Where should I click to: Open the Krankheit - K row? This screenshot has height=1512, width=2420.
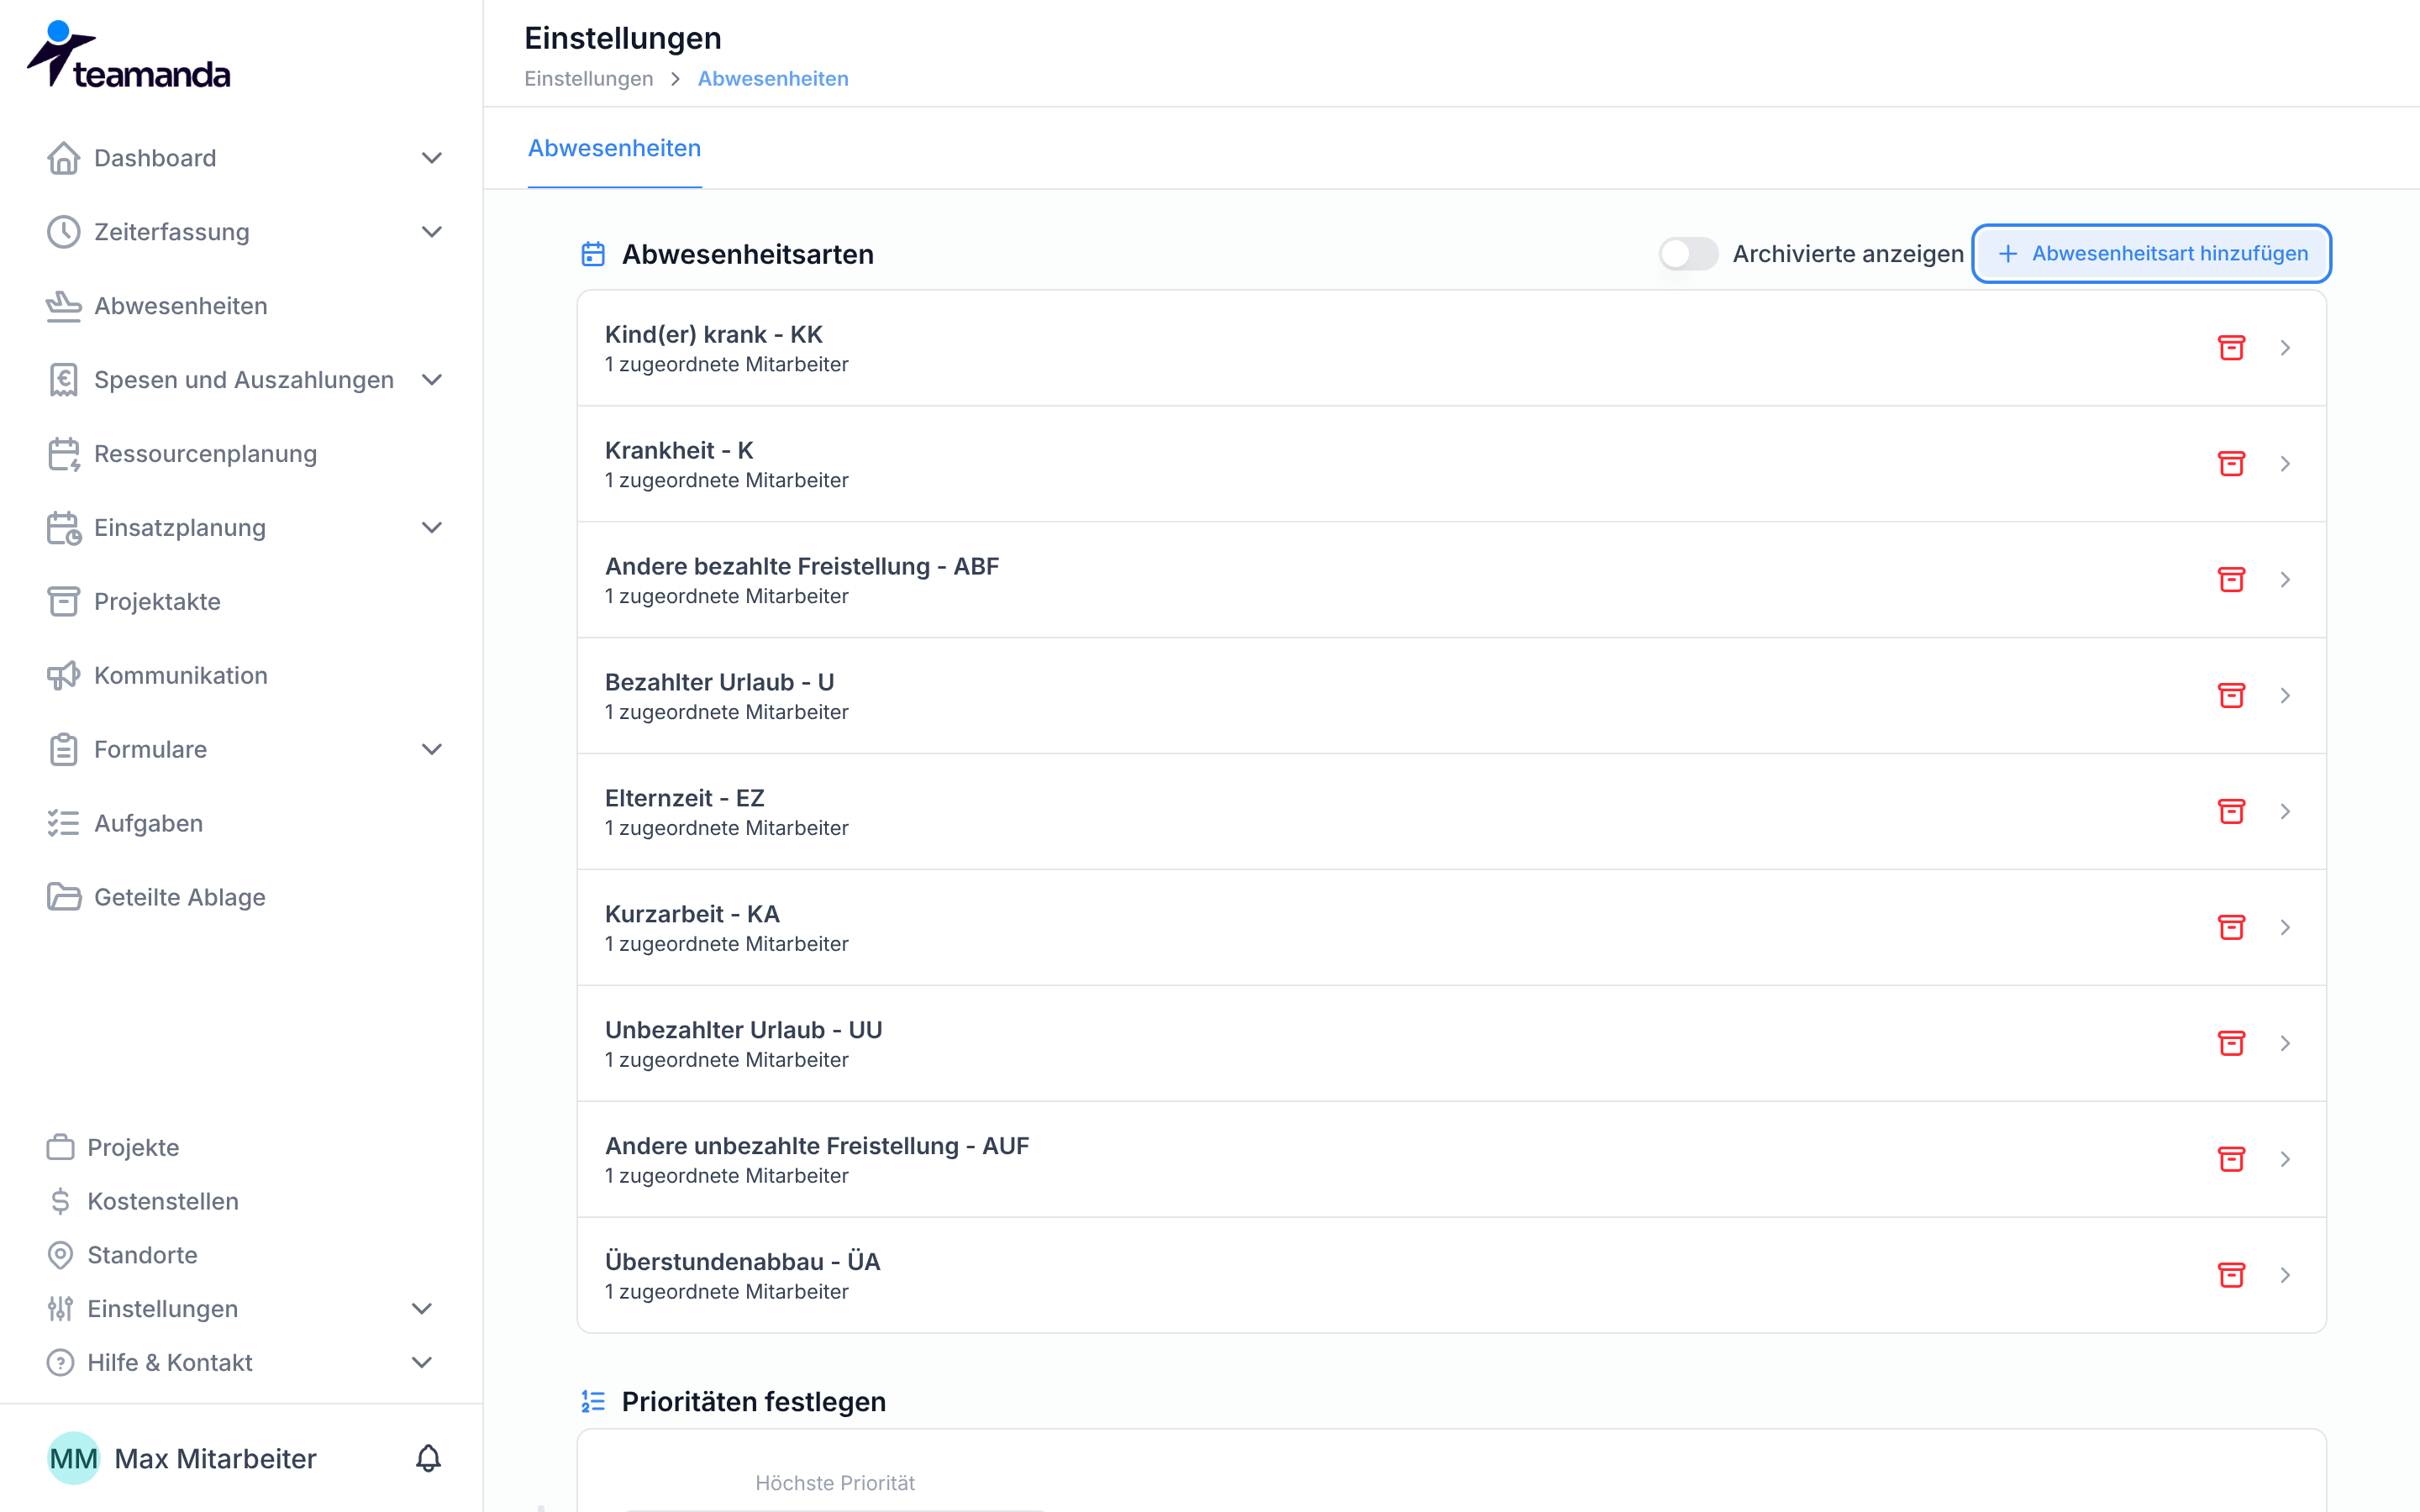(1451, 464)
